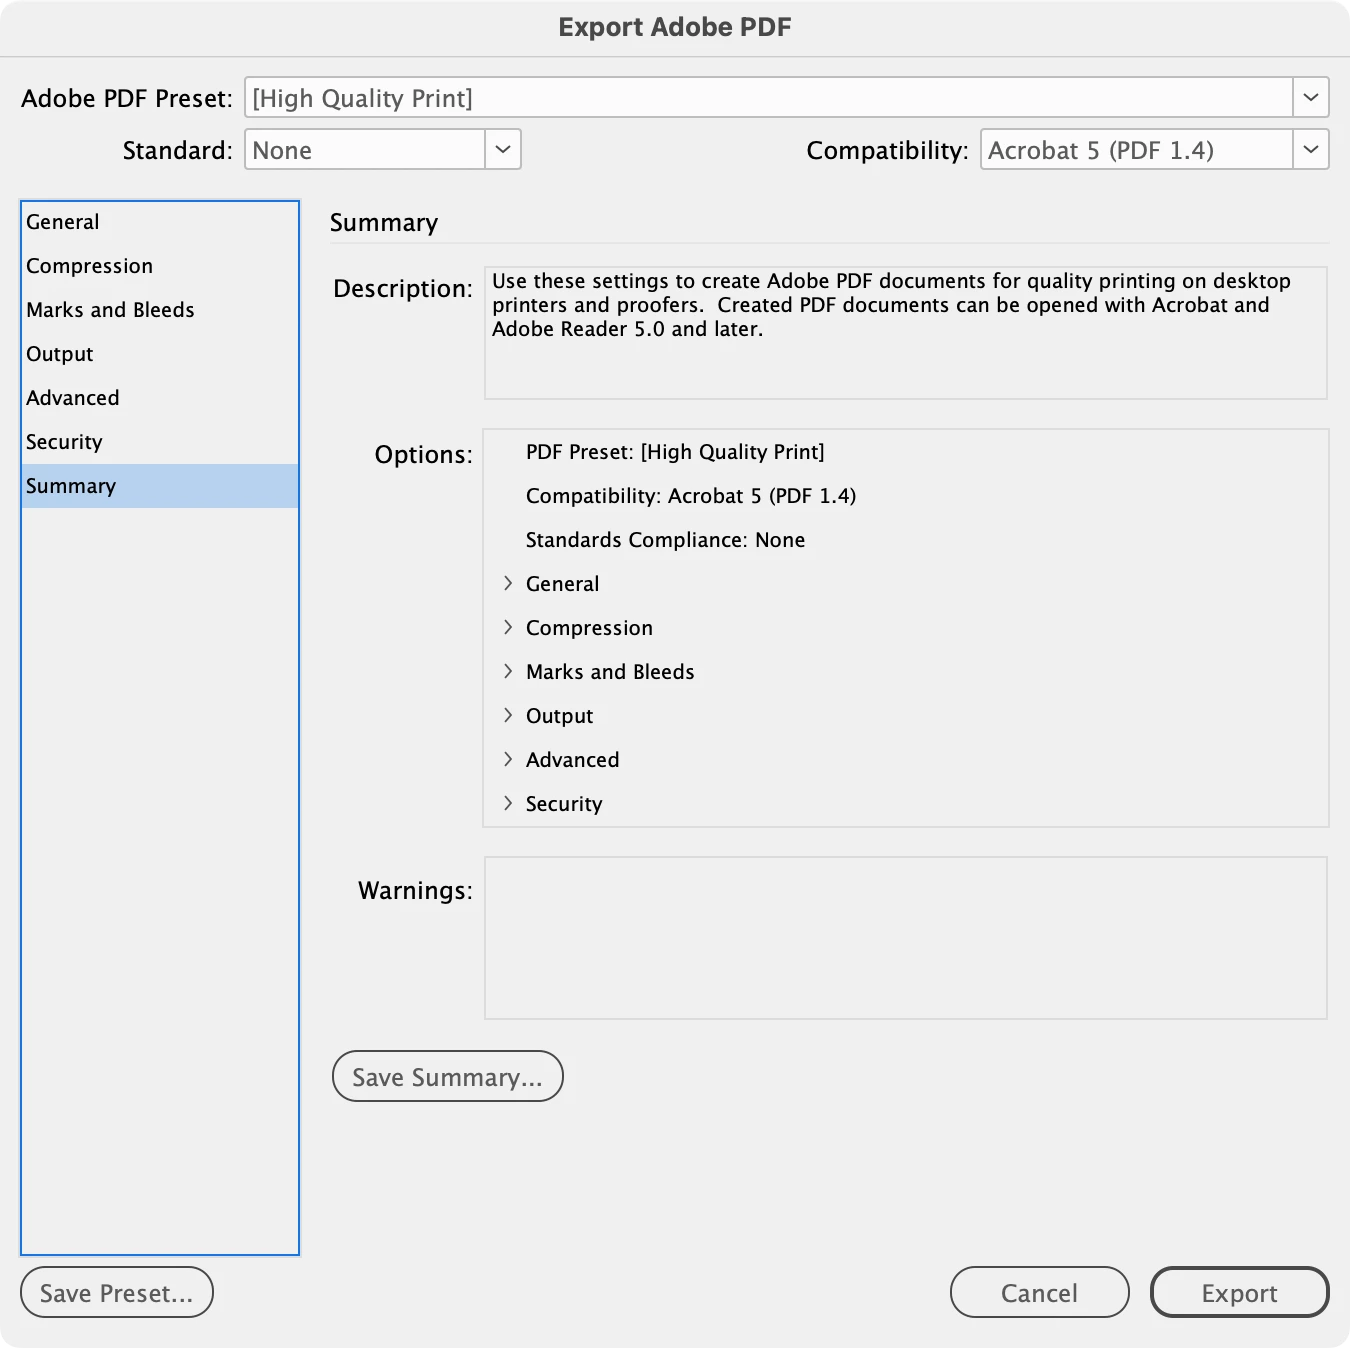Expand Marks and Bleeds in Options summary
The width and height of the screenshot is (1350, 1348).
click(x=508, y=672)
